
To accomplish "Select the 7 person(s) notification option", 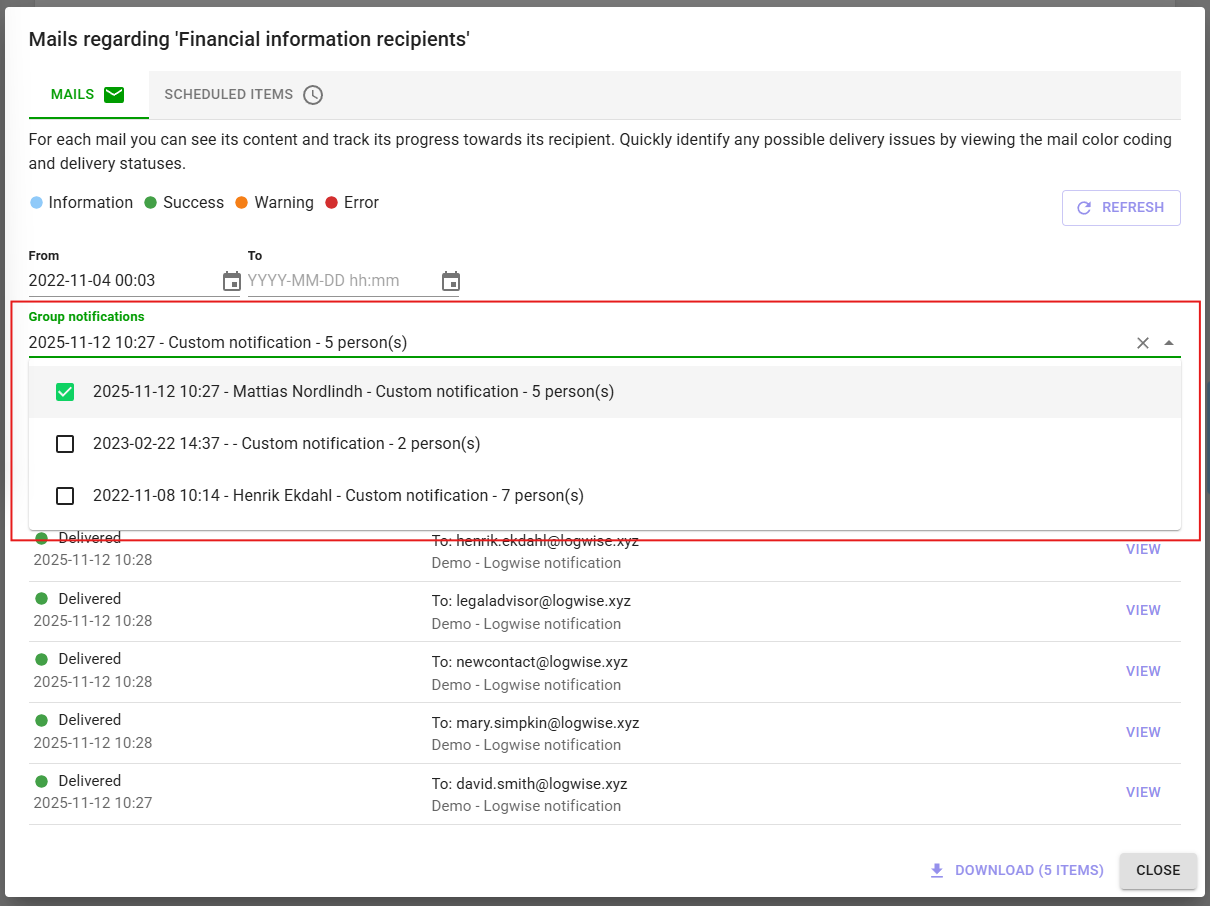I will 338,496.
